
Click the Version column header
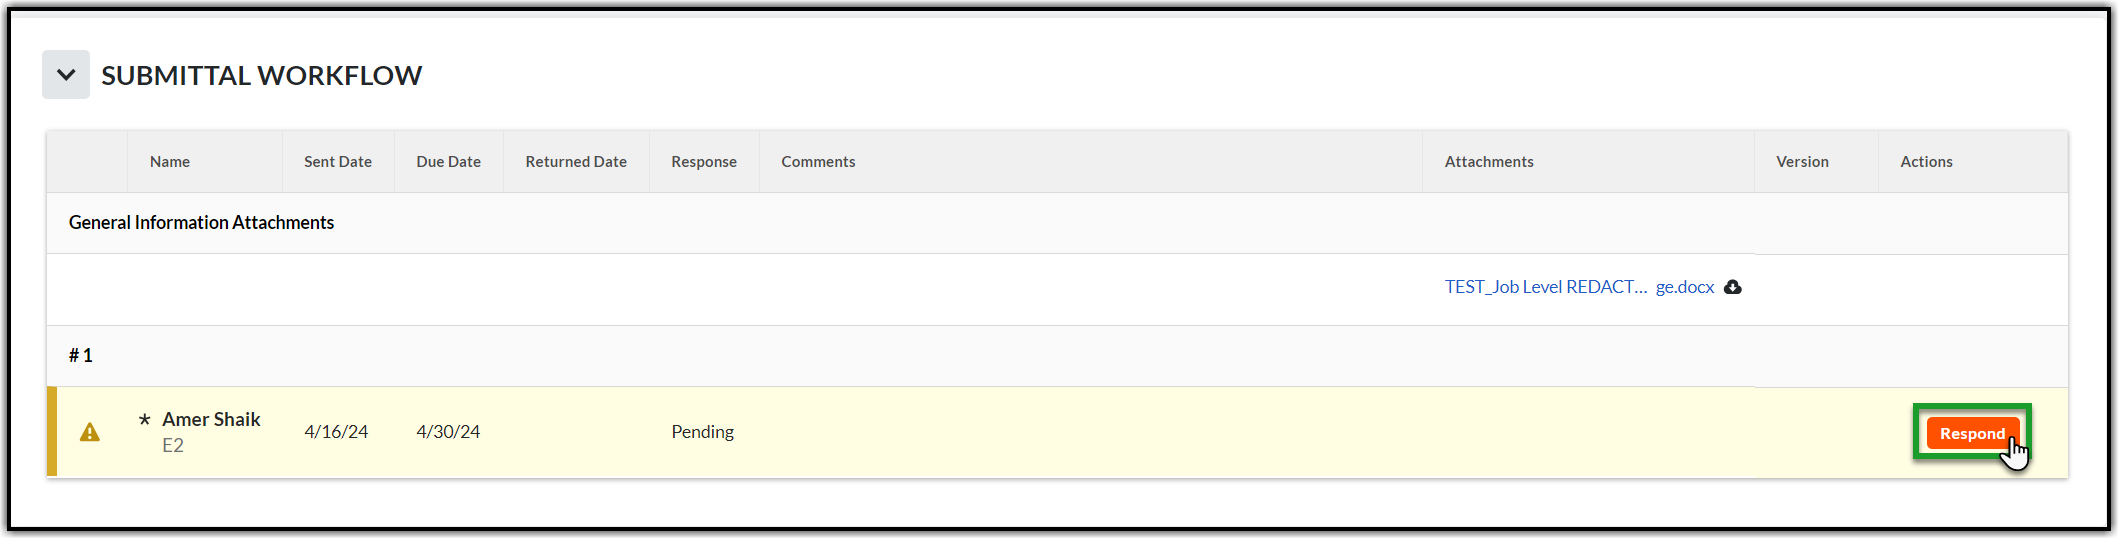[1802, 162]
